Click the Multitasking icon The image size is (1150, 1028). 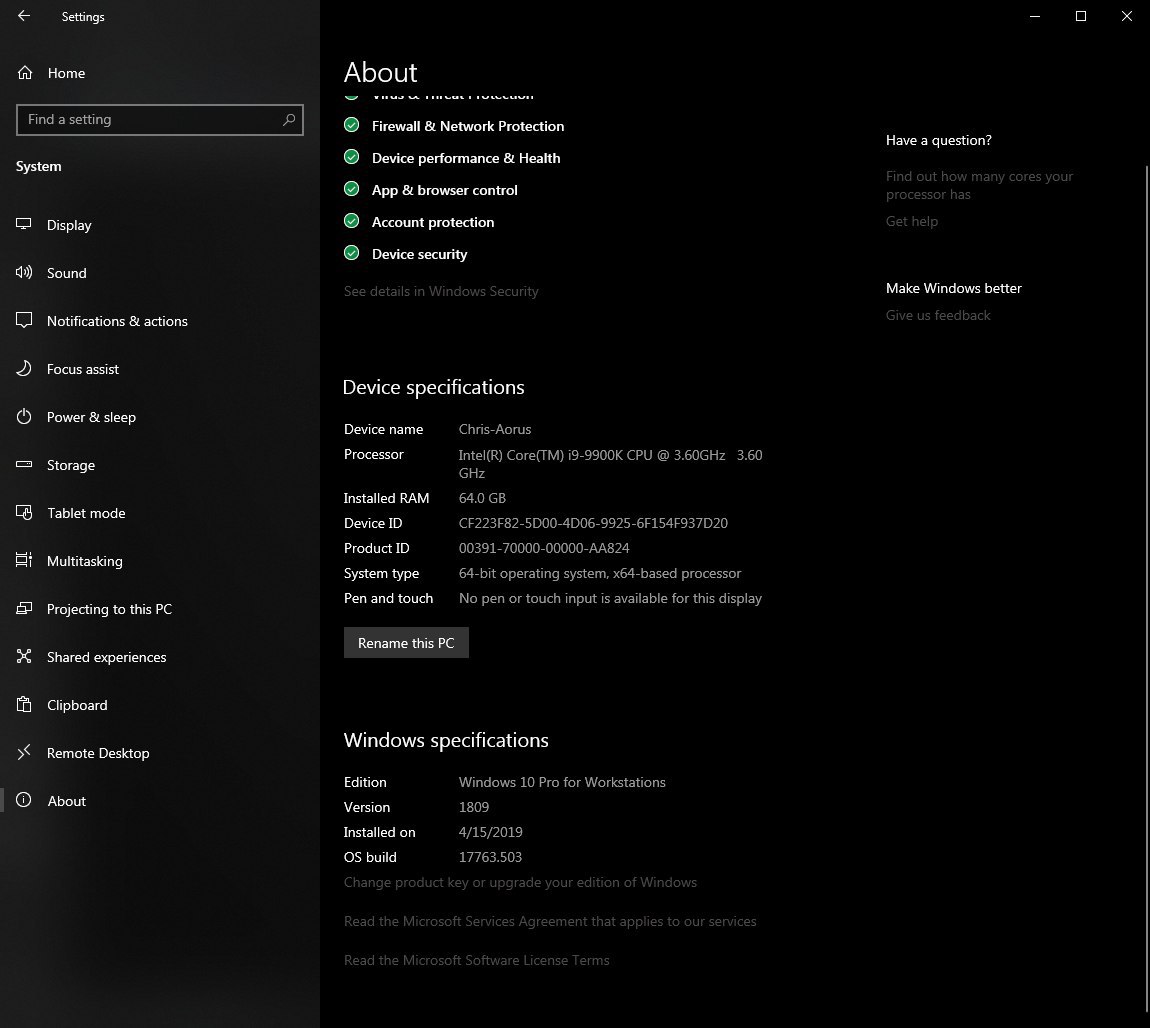coord(24,560)
